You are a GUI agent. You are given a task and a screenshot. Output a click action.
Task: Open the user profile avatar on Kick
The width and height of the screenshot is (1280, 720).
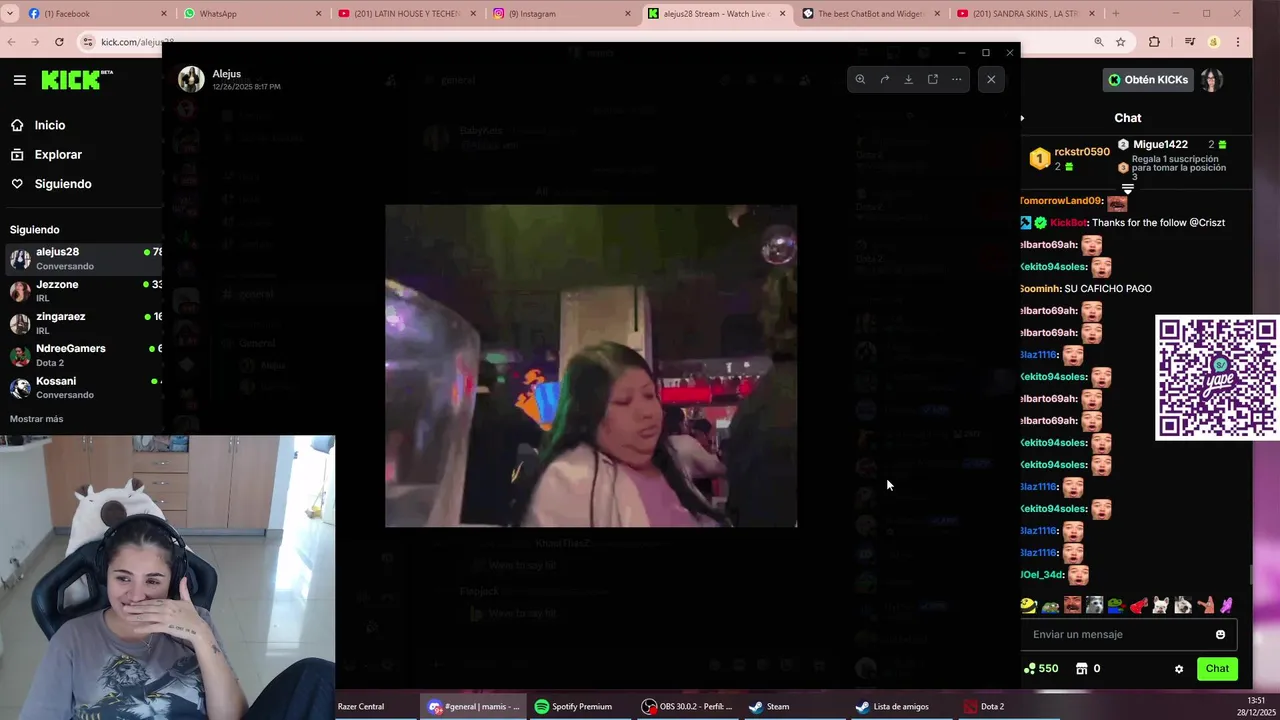click(x=1212, y=80)
